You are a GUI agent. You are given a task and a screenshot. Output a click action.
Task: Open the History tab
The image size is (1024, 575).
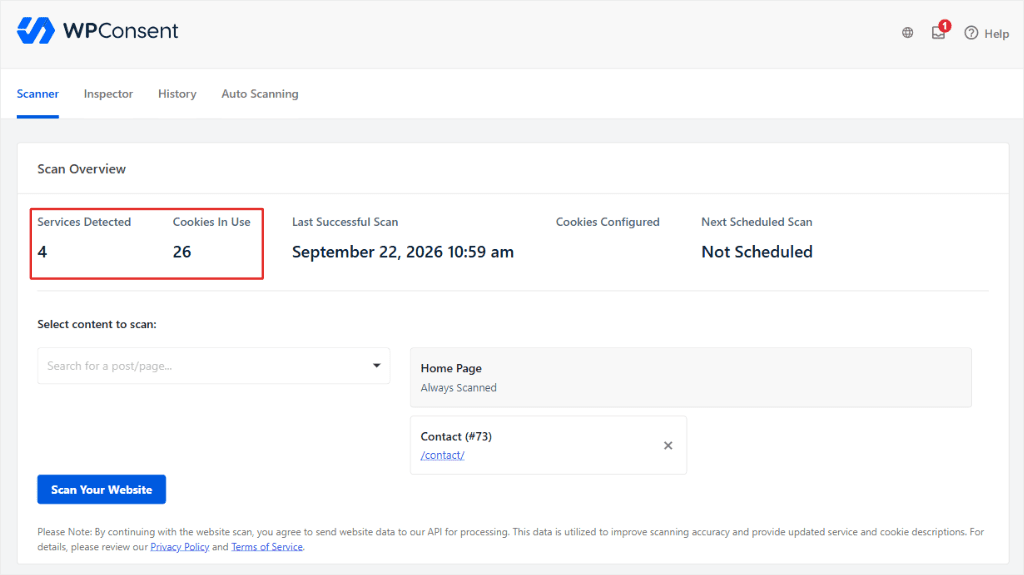coord(177,93)
